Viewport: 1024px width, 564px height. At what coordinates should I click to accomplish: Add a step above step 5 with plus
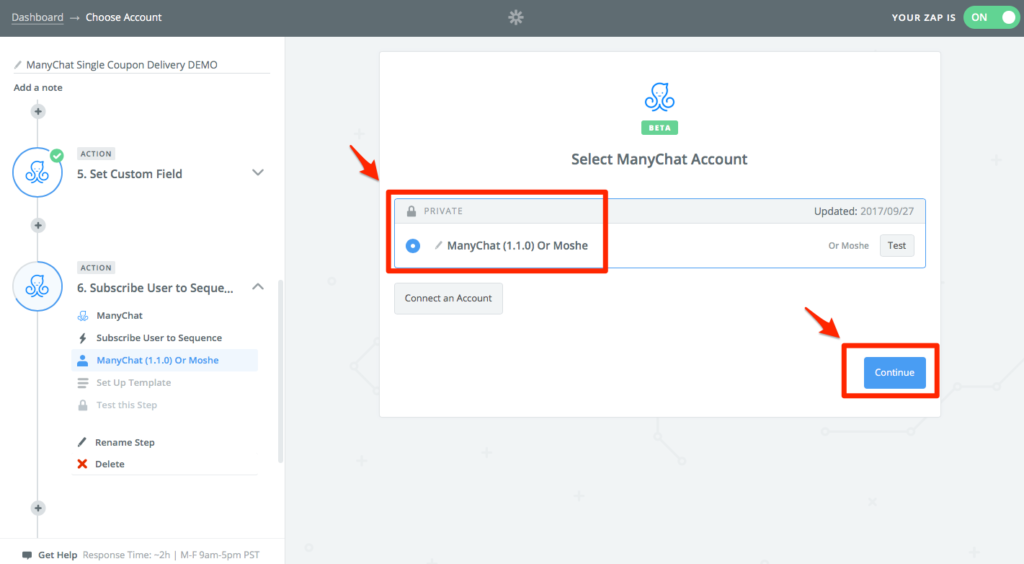coord(38,112)
